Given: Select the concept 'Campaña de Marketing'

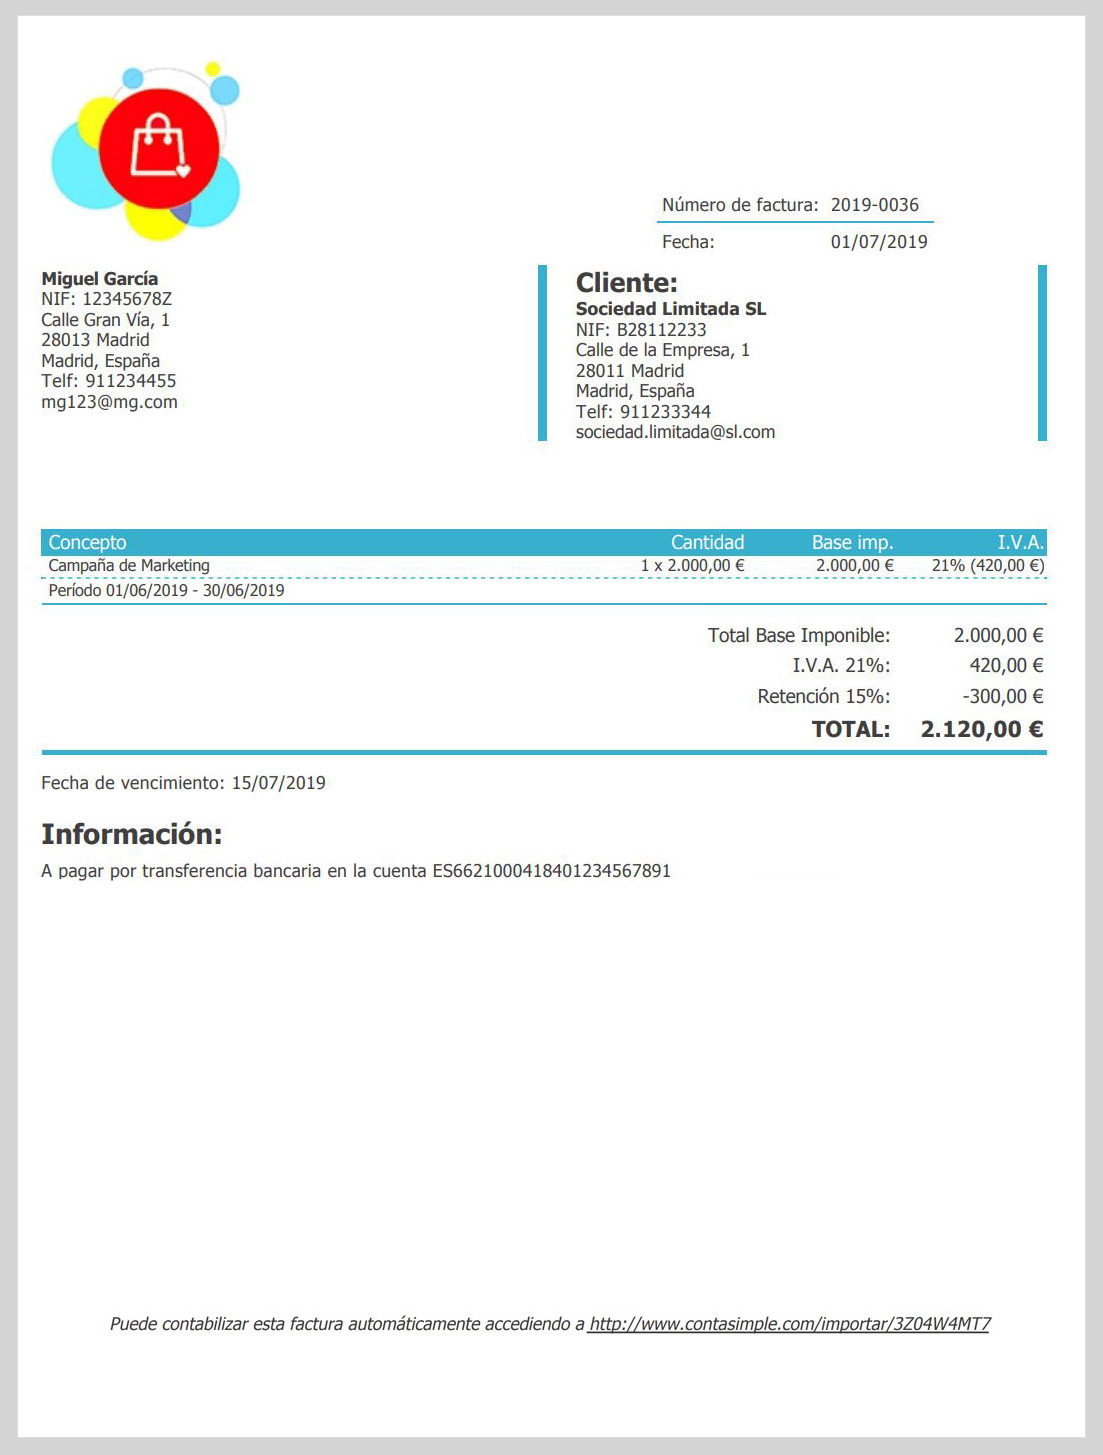Looking at the screenshot, I should tap(129, 566).
